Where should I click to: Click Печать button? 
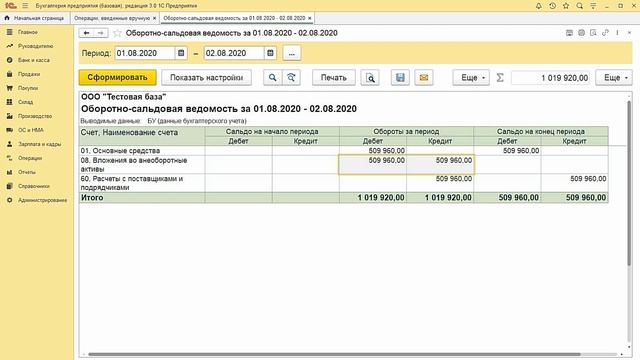coord(333,78)
